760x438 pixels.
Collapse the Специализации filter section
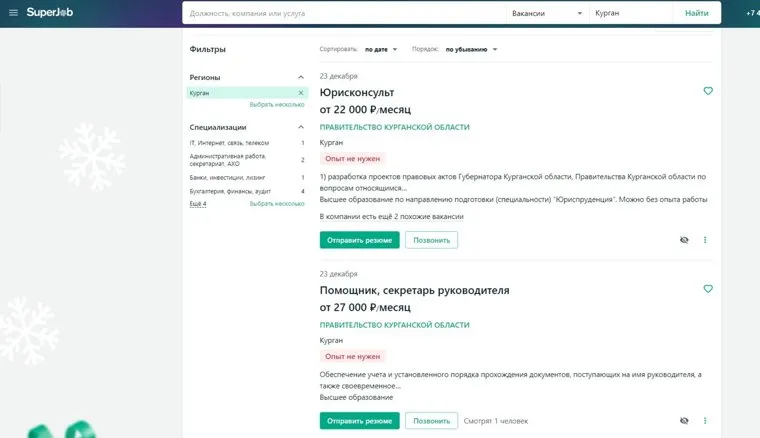click(x=301, y=128)
